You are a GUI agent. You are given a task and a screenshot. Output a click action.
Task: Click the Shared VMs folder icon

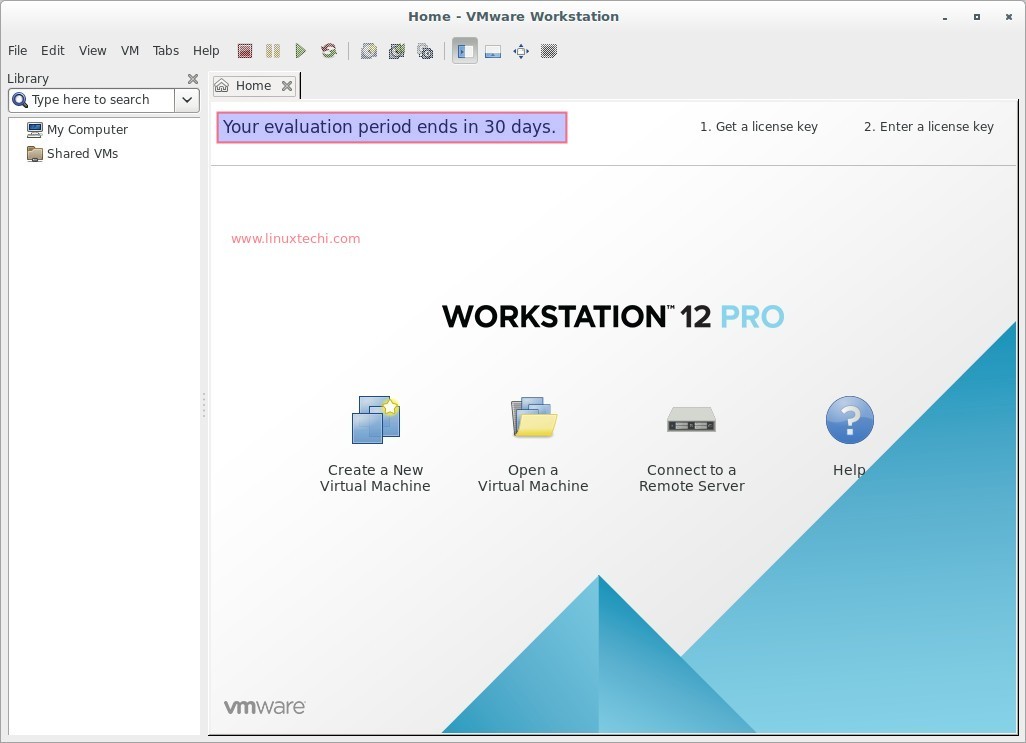pos(34,154)
